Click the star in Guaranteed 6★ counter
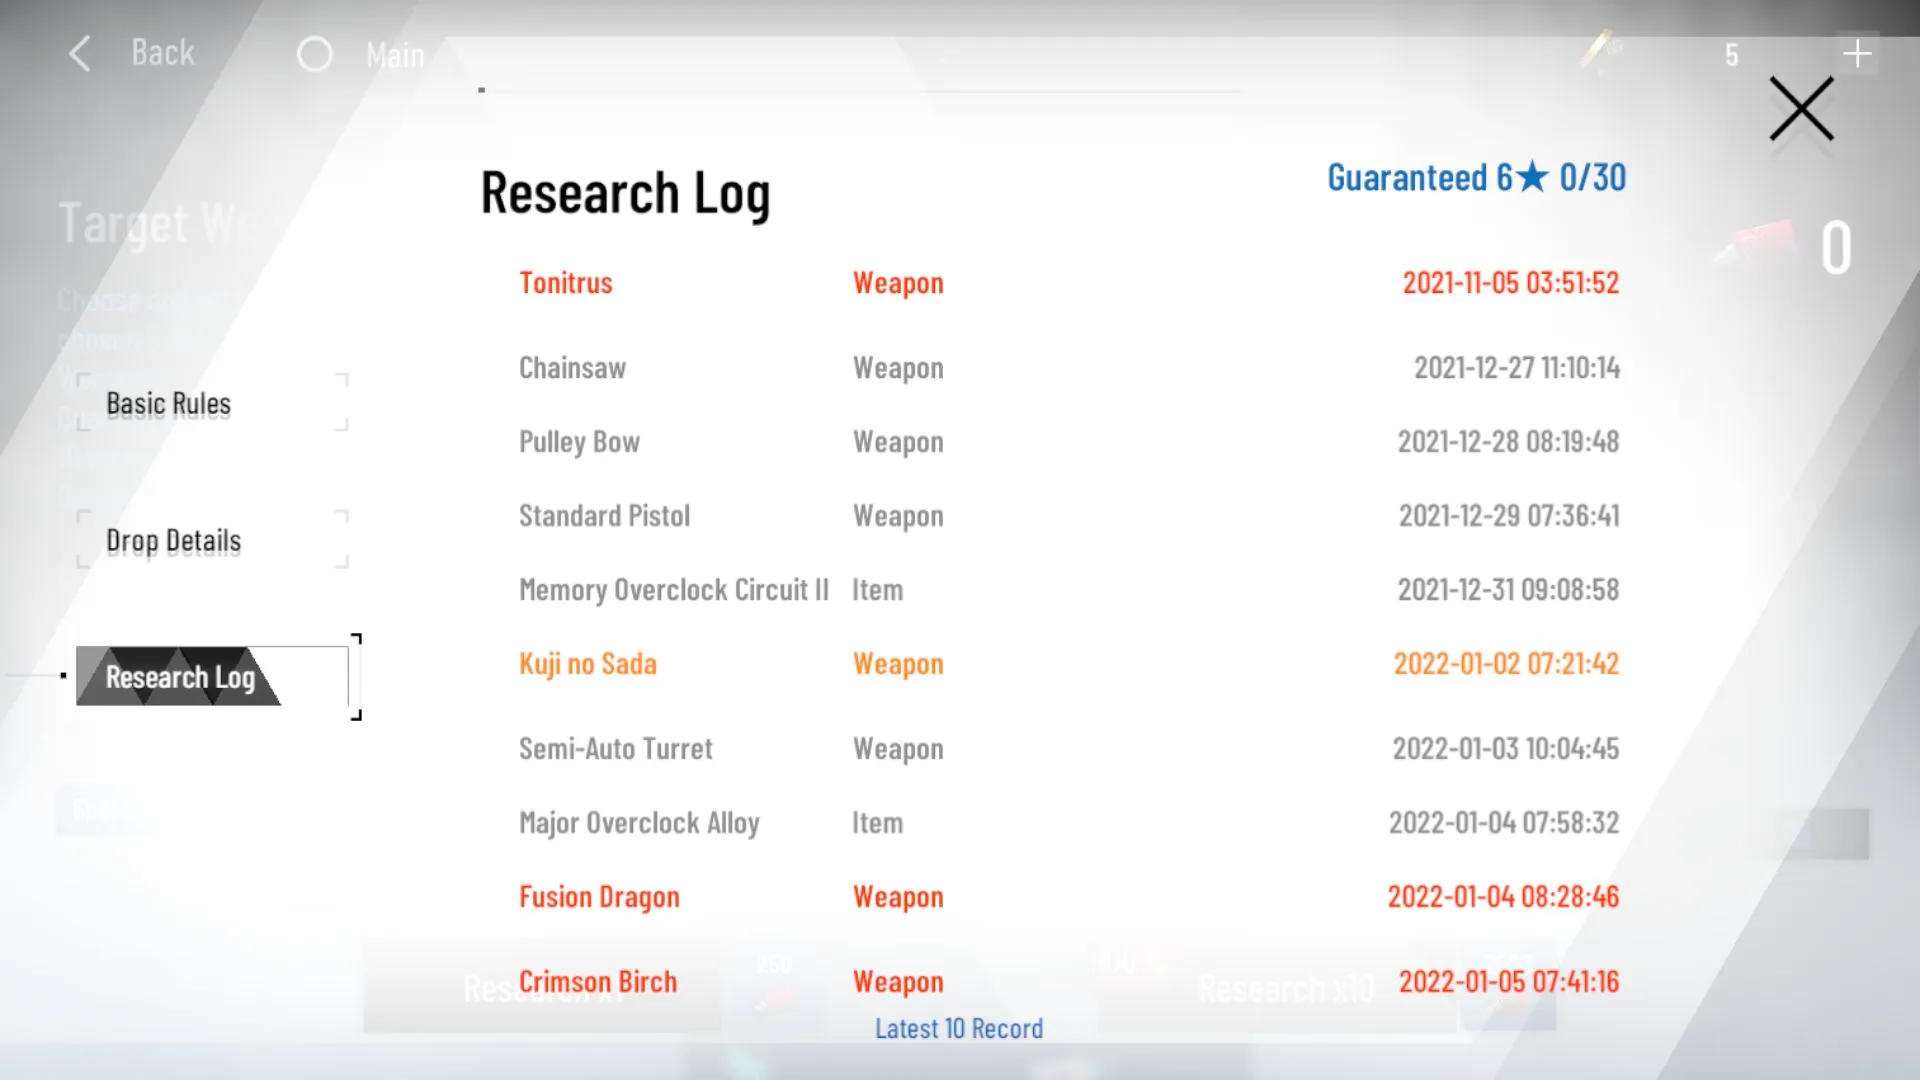The height and width of the screenshot is (1080, 1920). coord(1533,178)
